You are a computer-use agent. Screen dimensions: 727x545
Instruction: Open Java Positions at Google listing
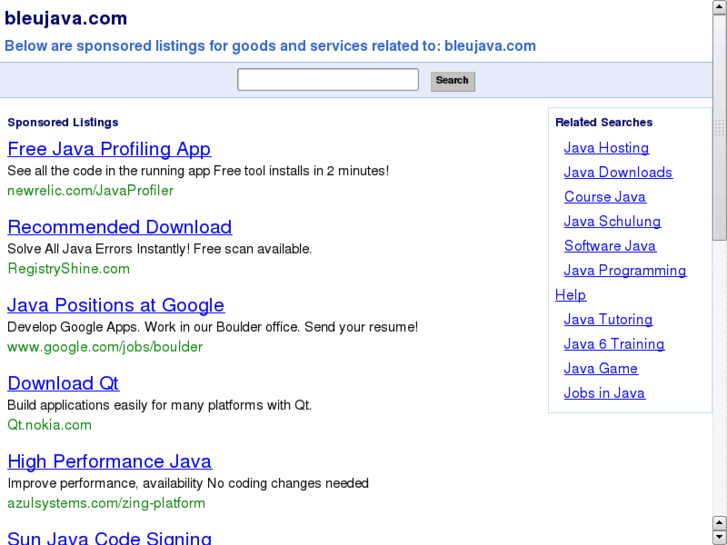tap(116, 305)
